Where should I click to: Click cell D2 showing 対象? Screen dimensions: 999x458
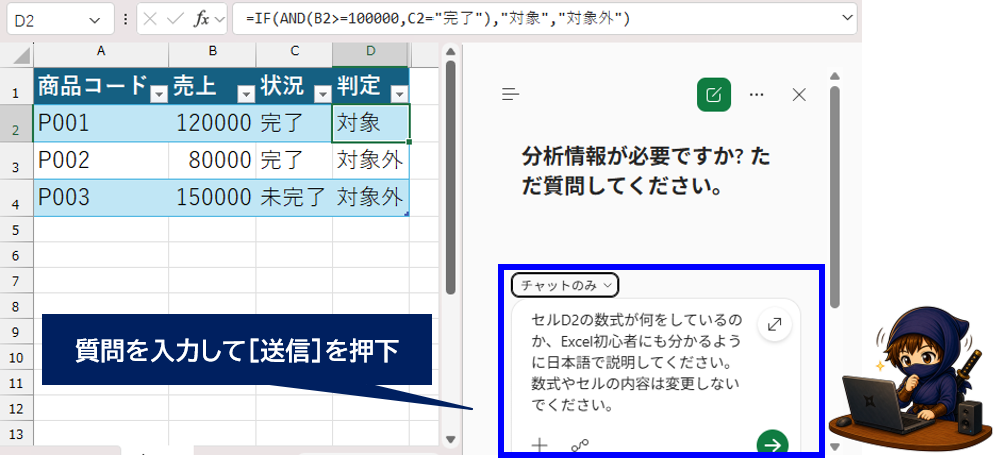[370, 124]
